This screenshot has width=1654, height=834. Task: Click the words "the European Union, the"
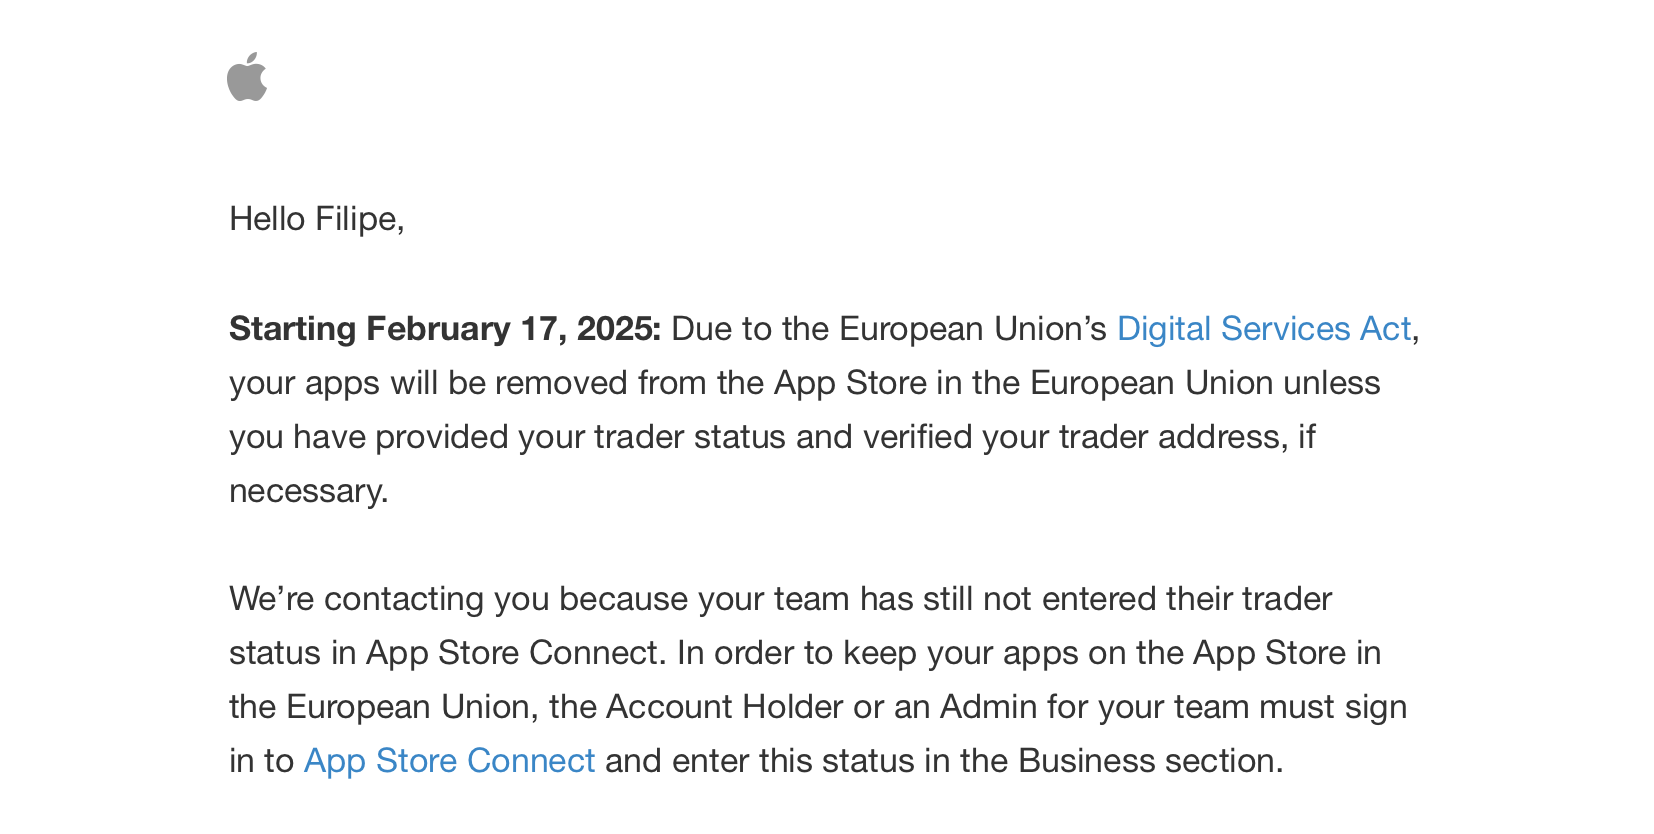coord(413,707)
